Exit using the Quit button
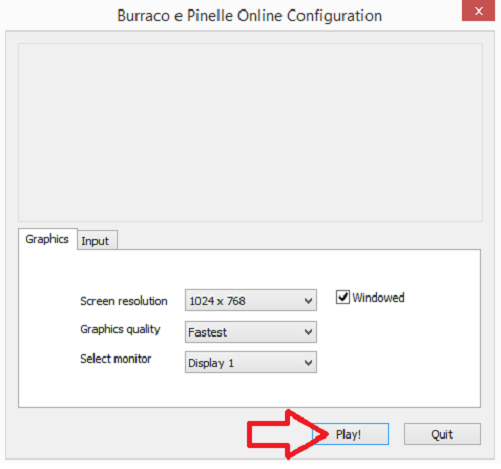The image size is (501, 469). pos(442,434)
